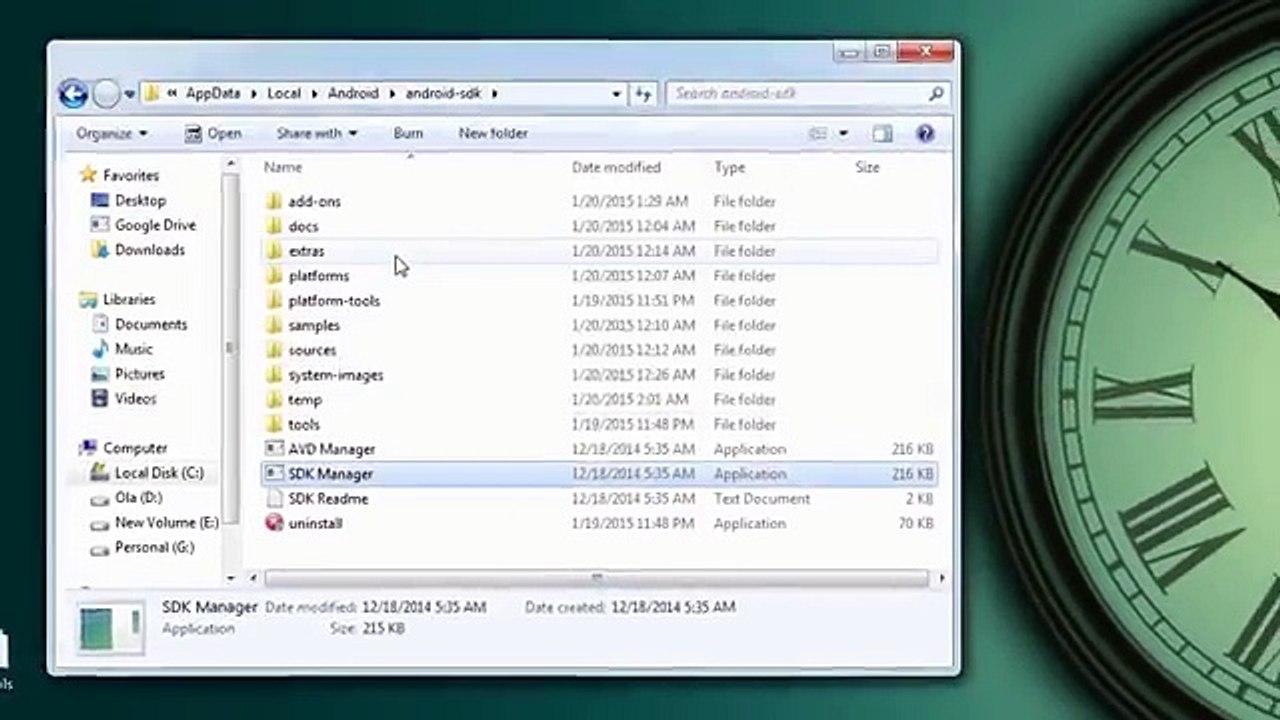
Task: Click the 1/20/2015 2:01 AM date of temp
Action: pos(632,399)
